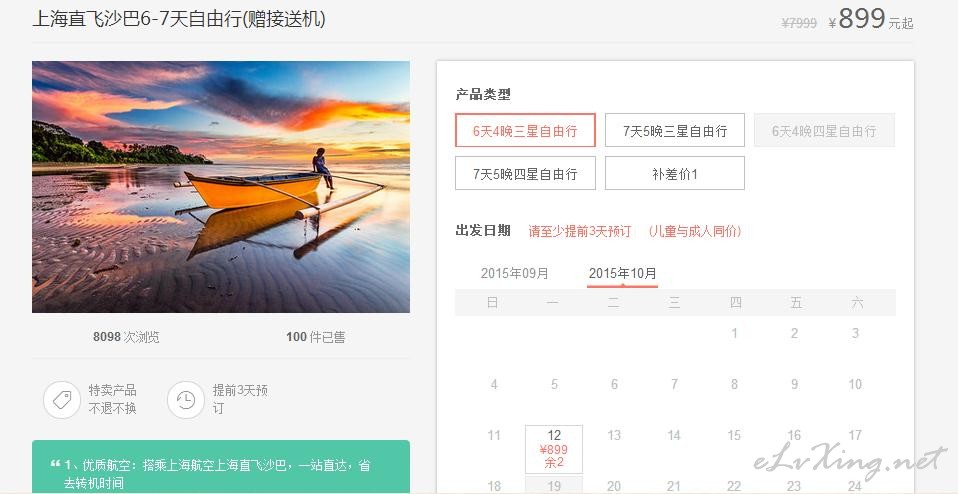The width and height of the screenshot is (958, 494).
Task: Click the 请至少提前3天预订 notice text
Action: pos(579,231)
